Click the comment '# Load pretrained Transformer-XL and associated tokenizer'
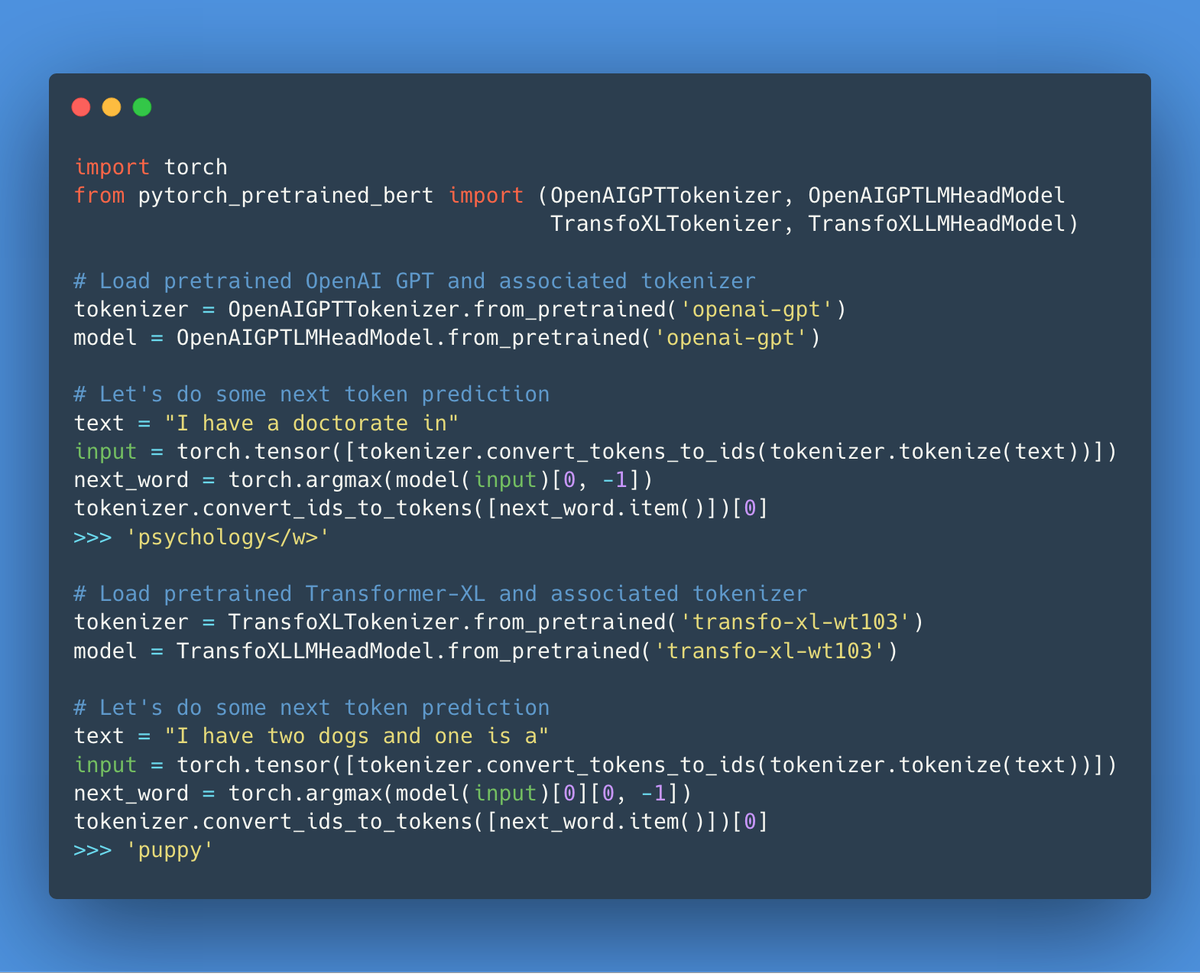Viewport: 1200px width, 974px height. click(x=440, y=594)
